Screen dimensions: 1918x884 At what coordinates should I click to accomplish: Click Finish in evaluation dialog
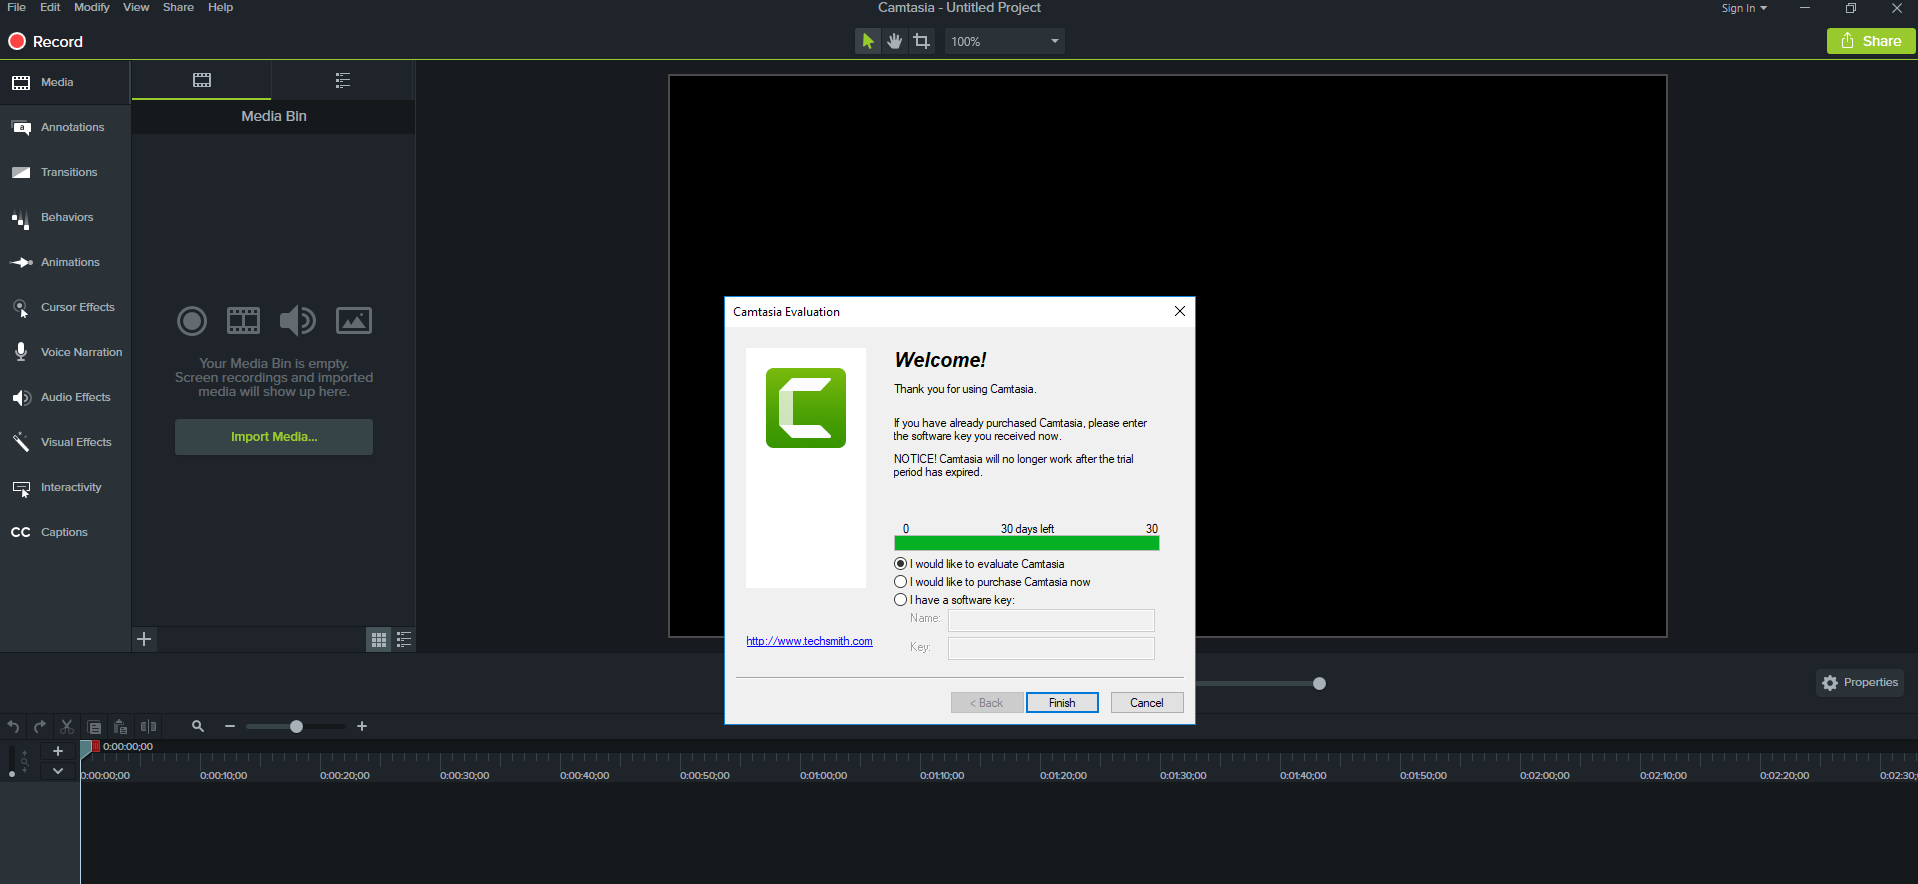(x=1062, y=703)
